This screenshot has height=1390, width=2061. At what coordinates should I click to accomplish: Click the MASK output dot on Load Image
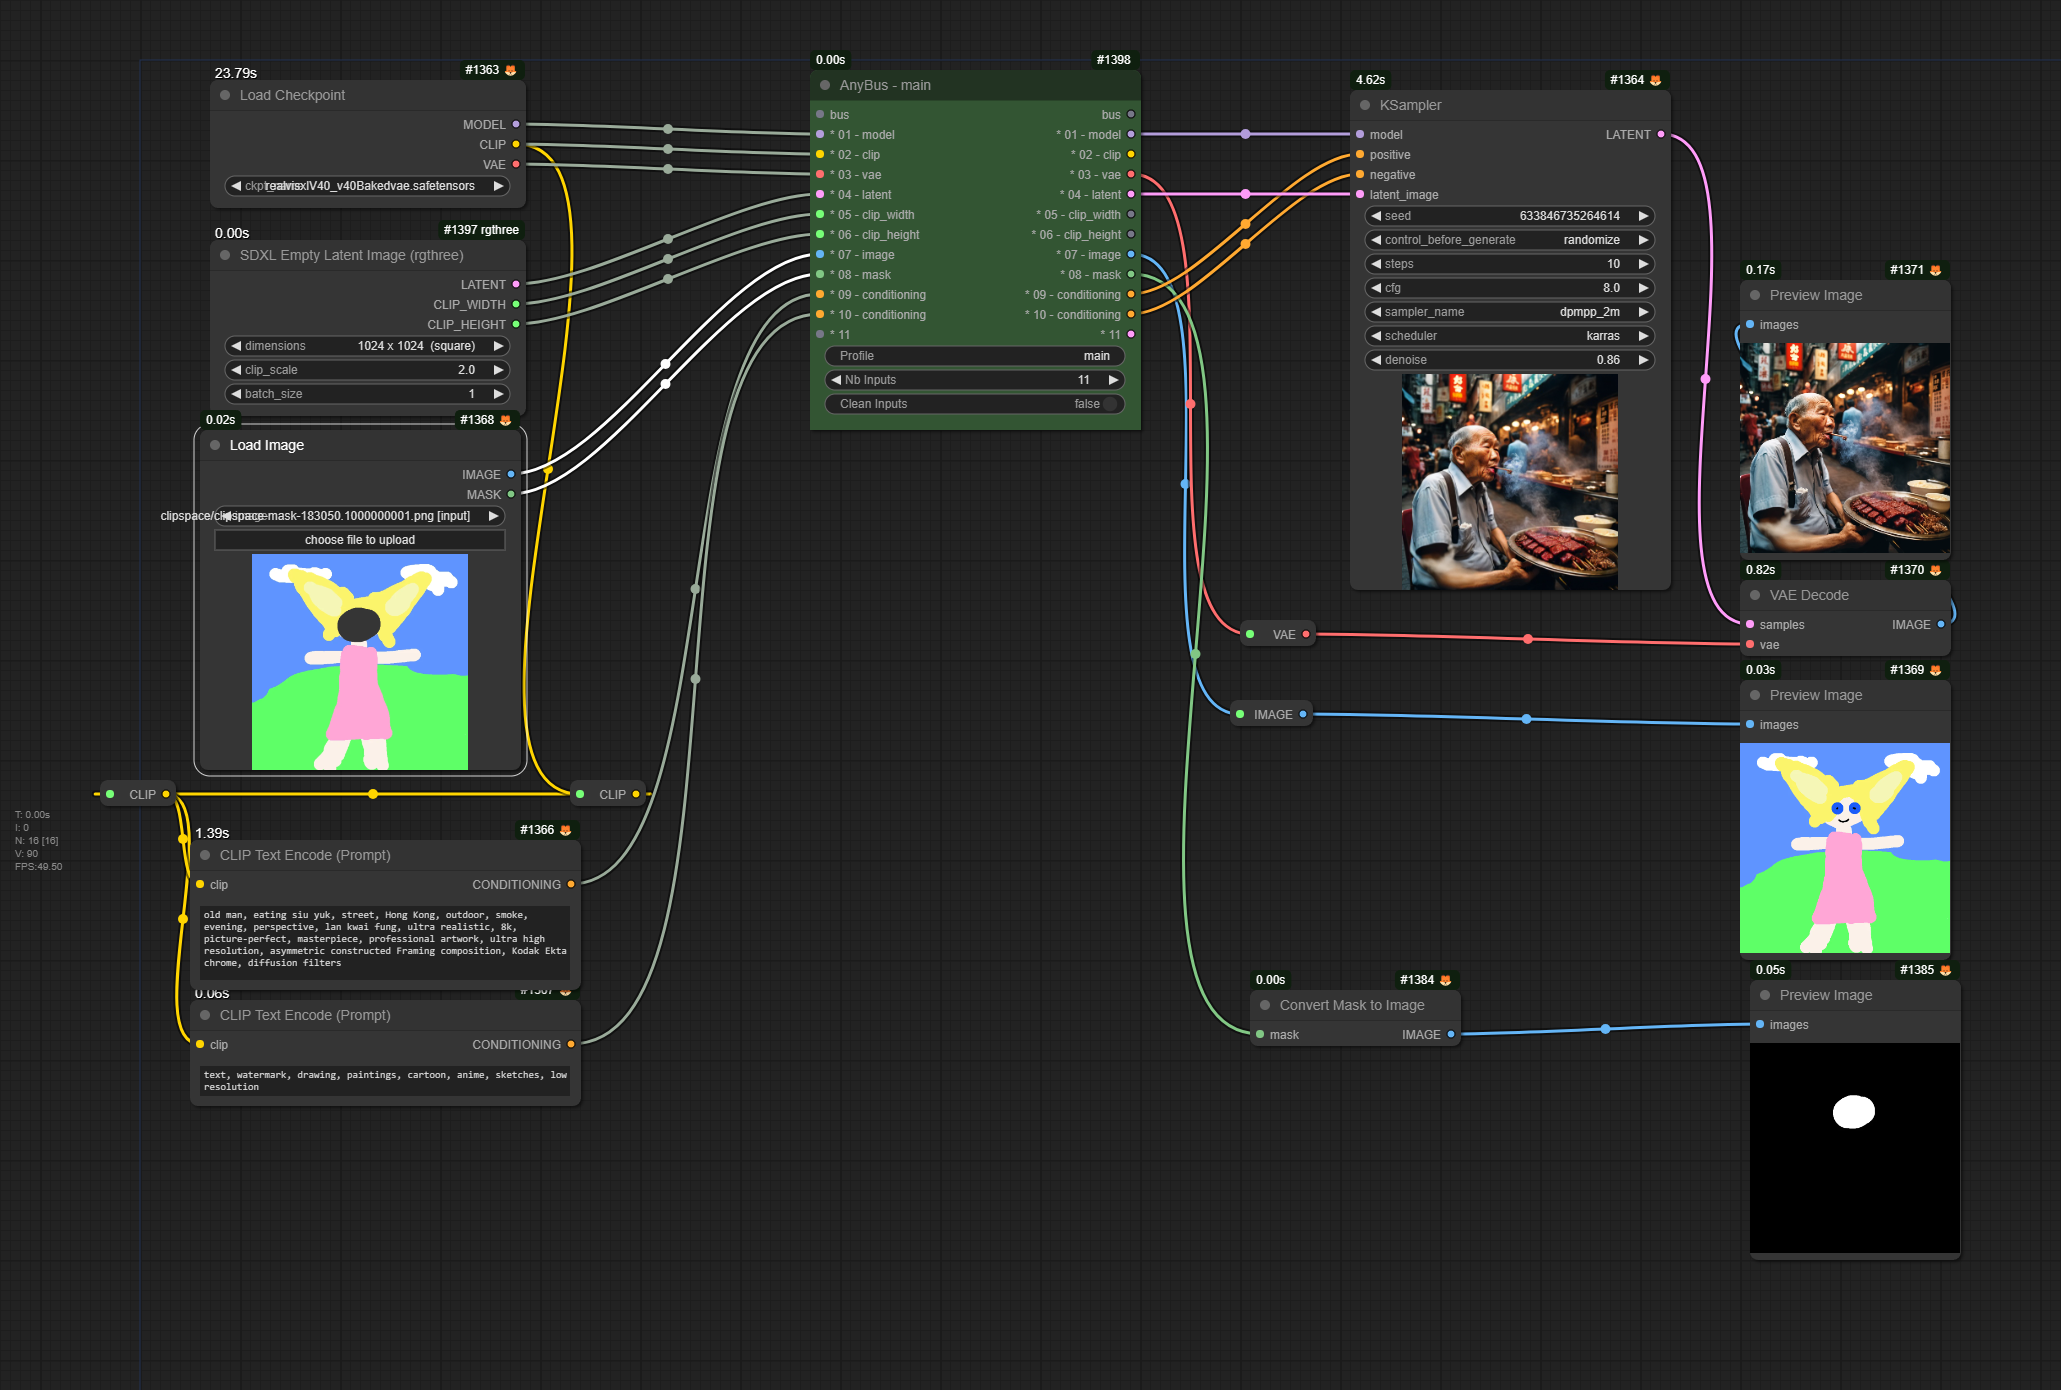coord(511,494)
